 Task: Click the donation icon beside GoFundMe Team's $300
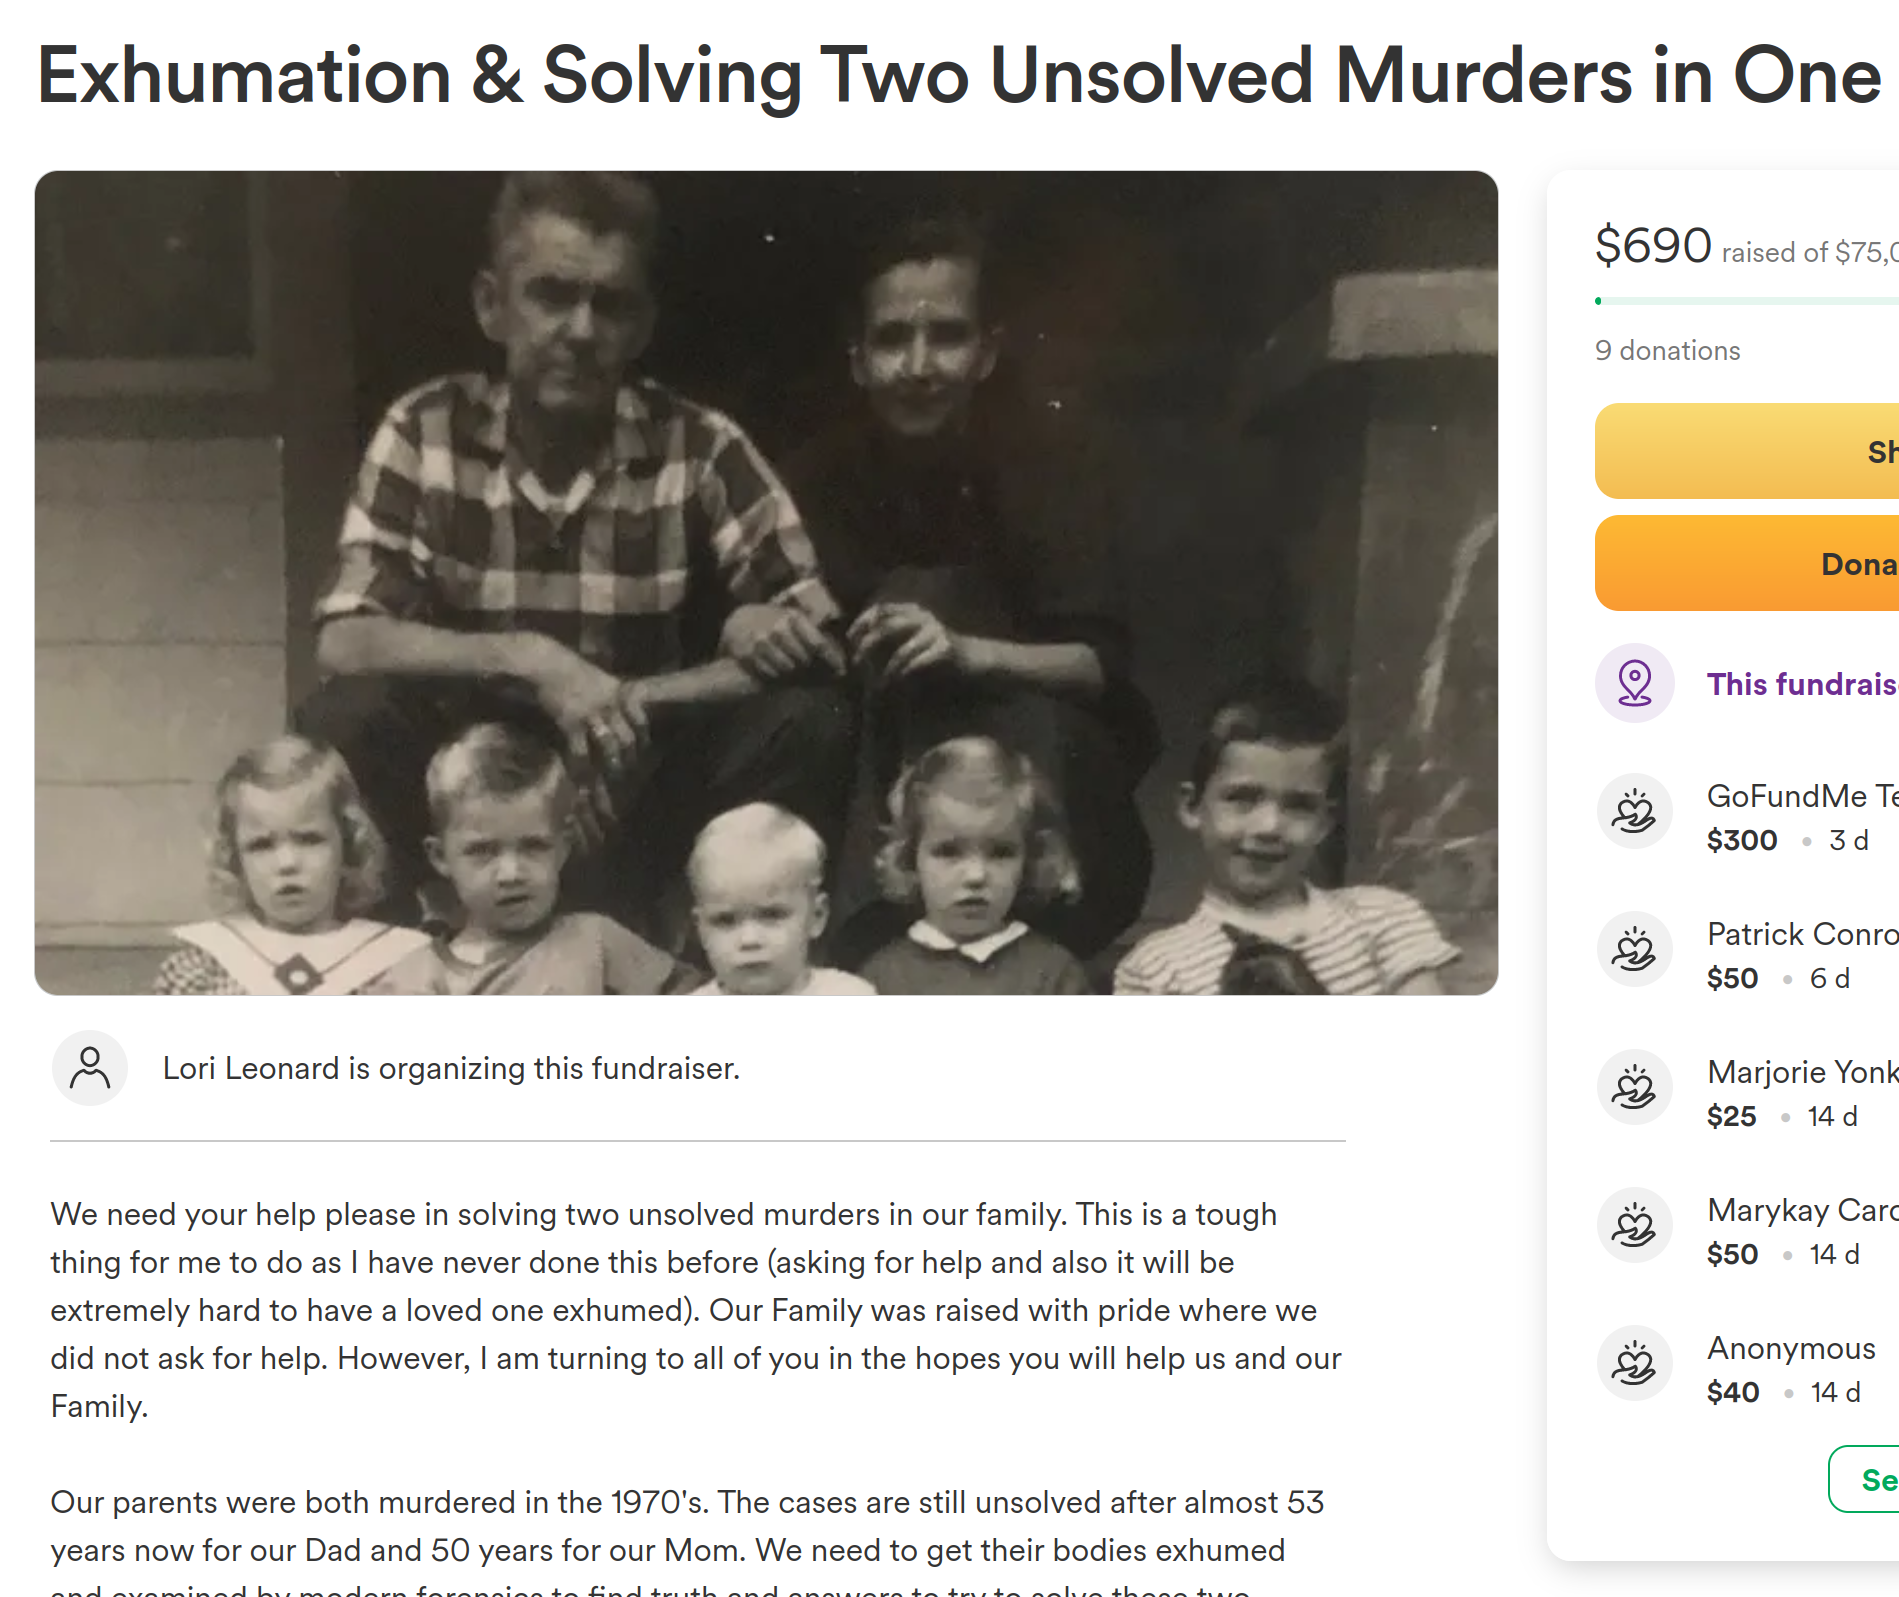pyautogui.click(x=1634, y=811)
